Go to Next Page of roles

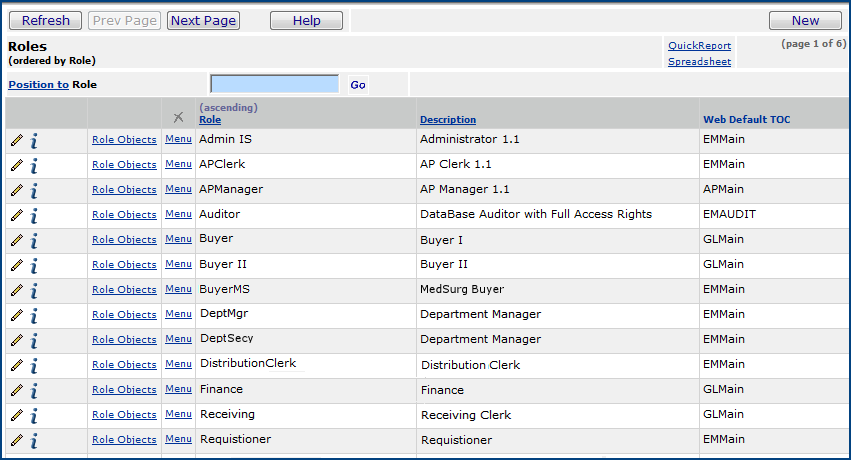(203, 21)
